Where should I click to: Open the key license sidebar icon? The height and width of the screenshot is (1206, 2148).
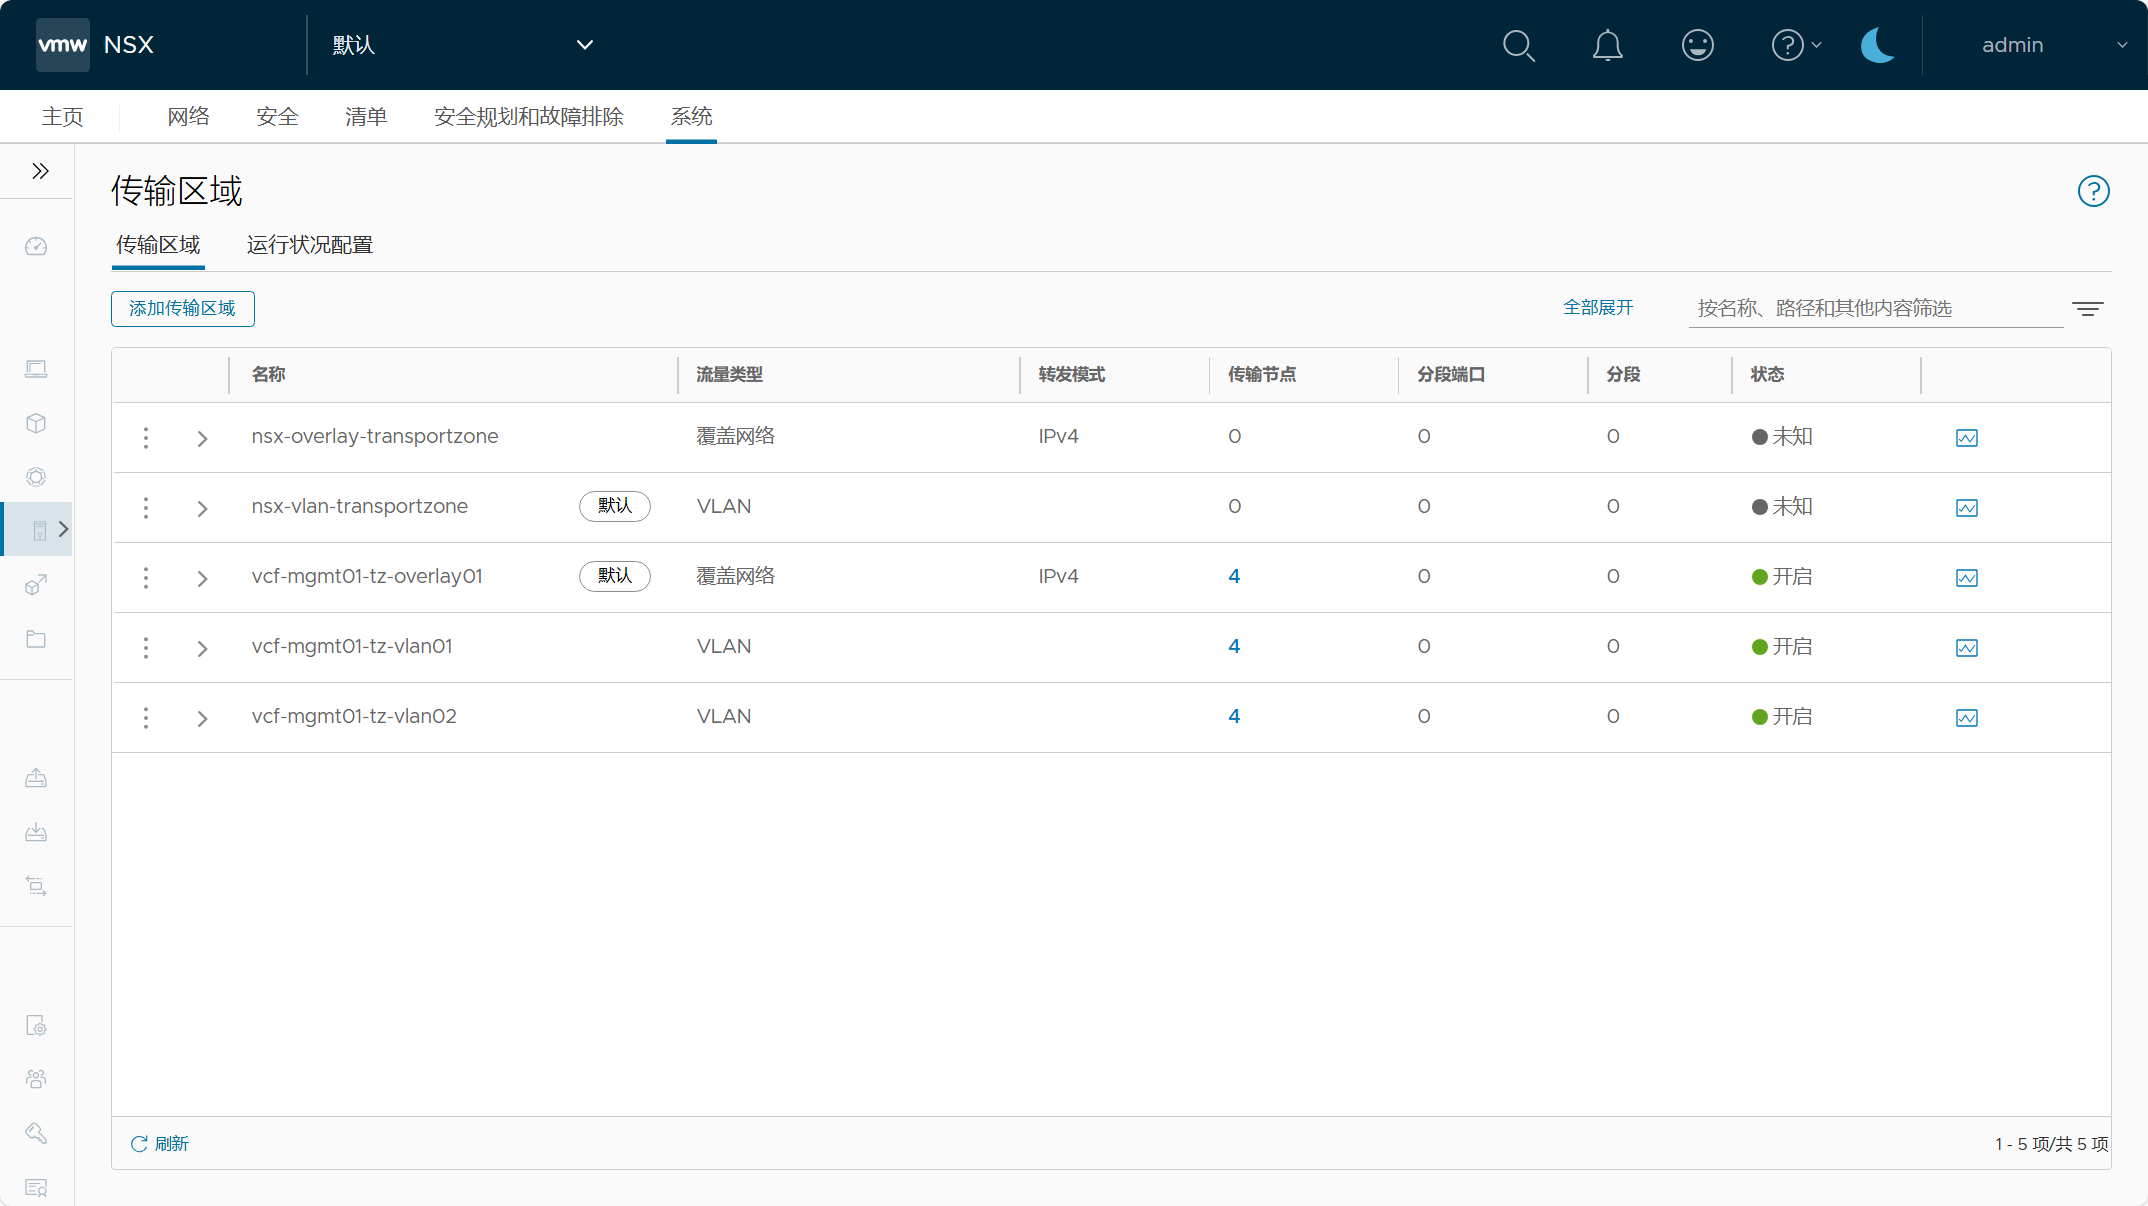coord(36,1133)
